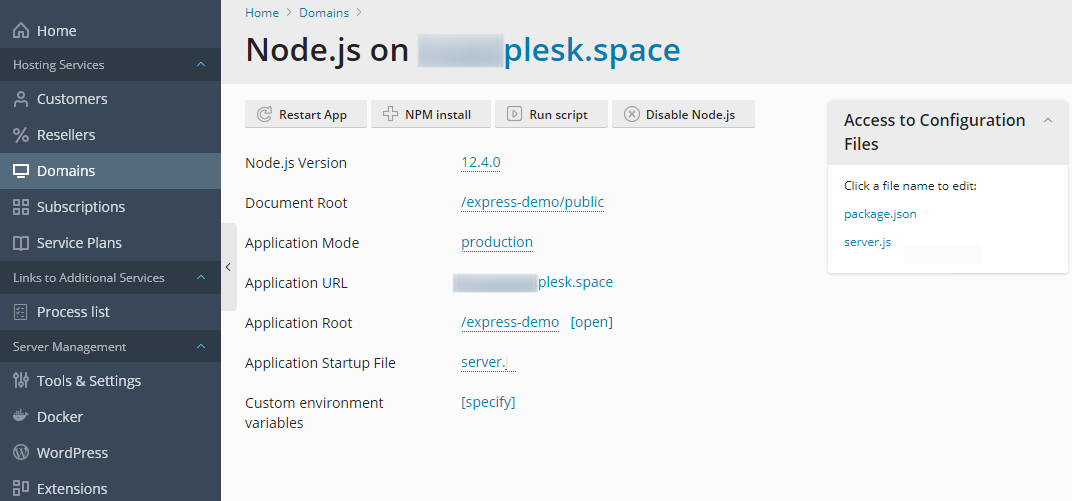1072x501 pixels.
Task: Edit the Application Startup File value
Action: 488,362
